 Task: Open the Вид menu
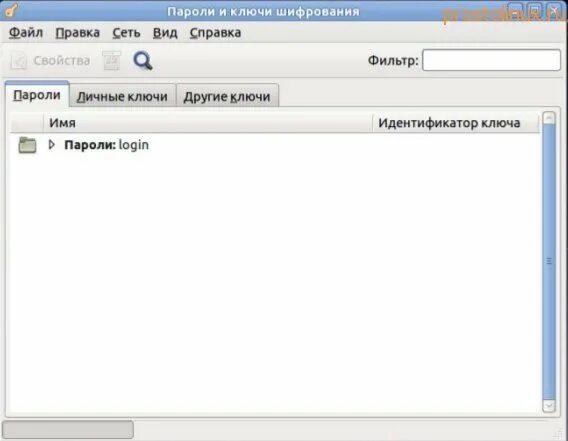[x=165, y=33]
